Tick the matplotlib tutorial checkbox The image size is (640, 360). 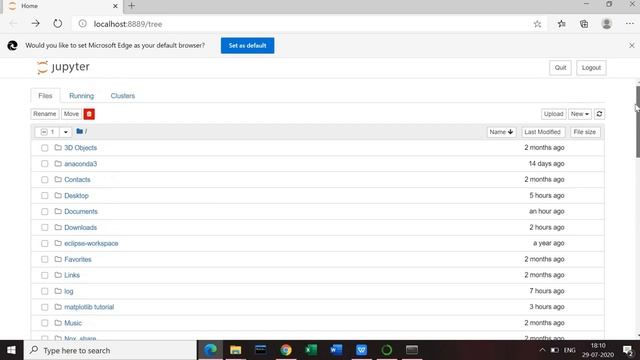click(x=44, y=307)
